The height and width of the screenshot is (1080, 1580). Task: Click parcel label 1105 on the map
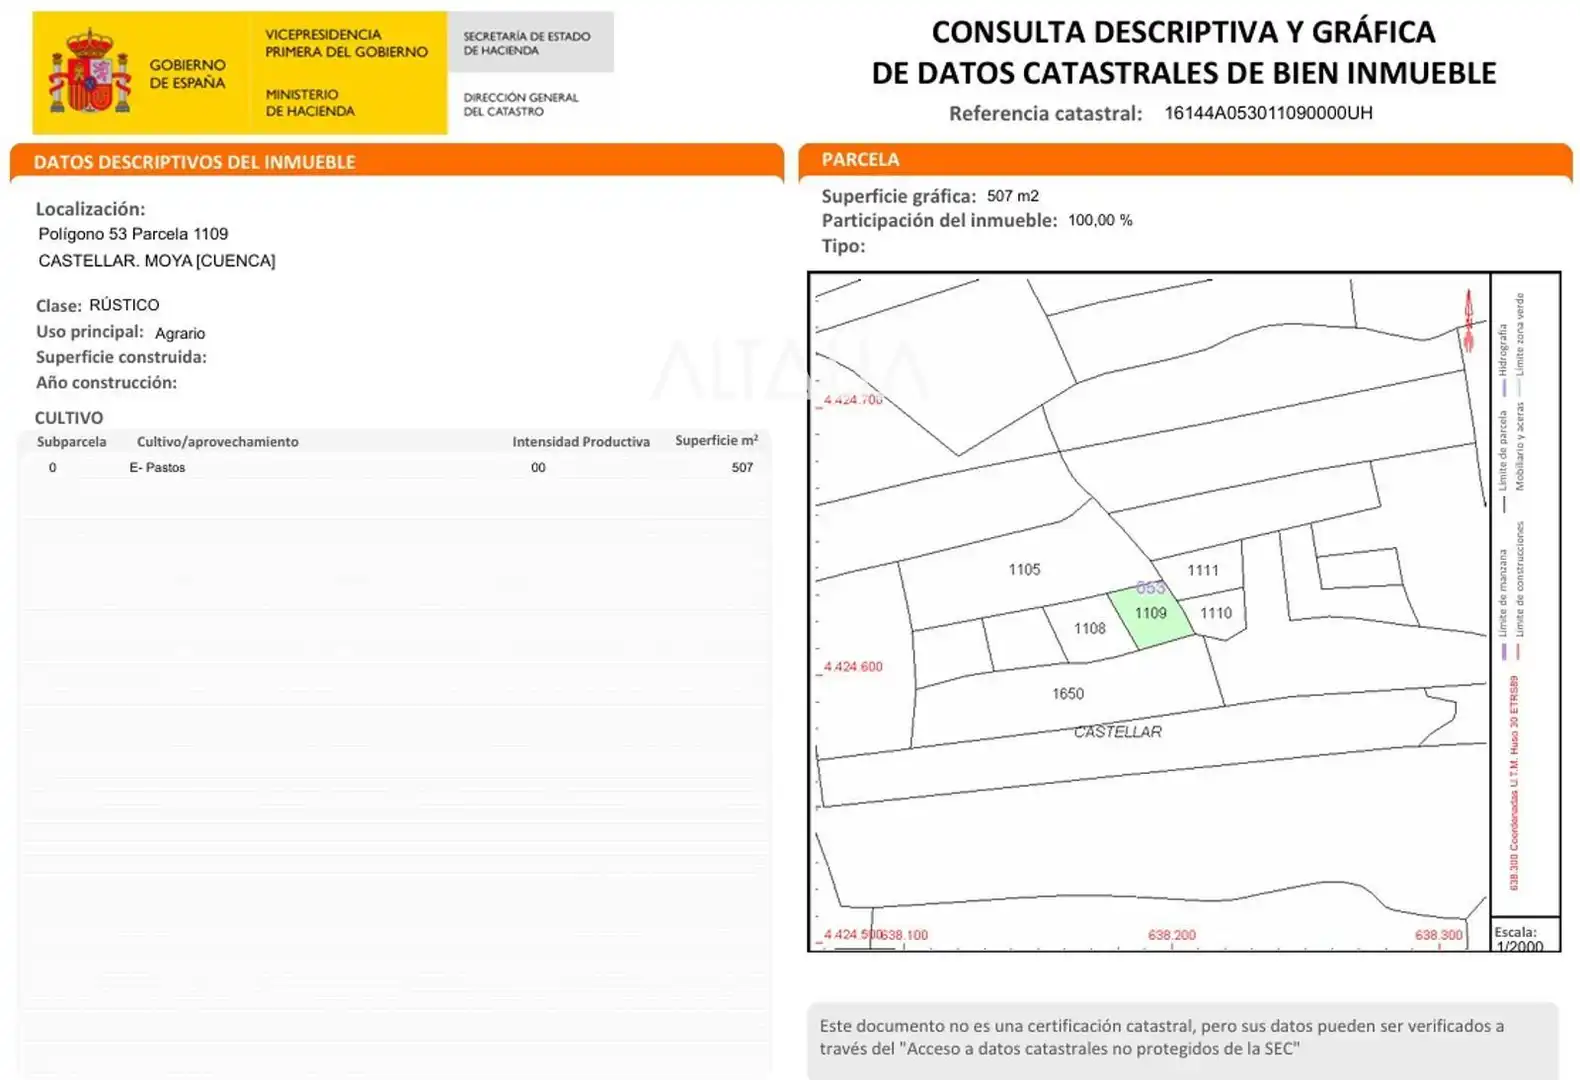1024,569
